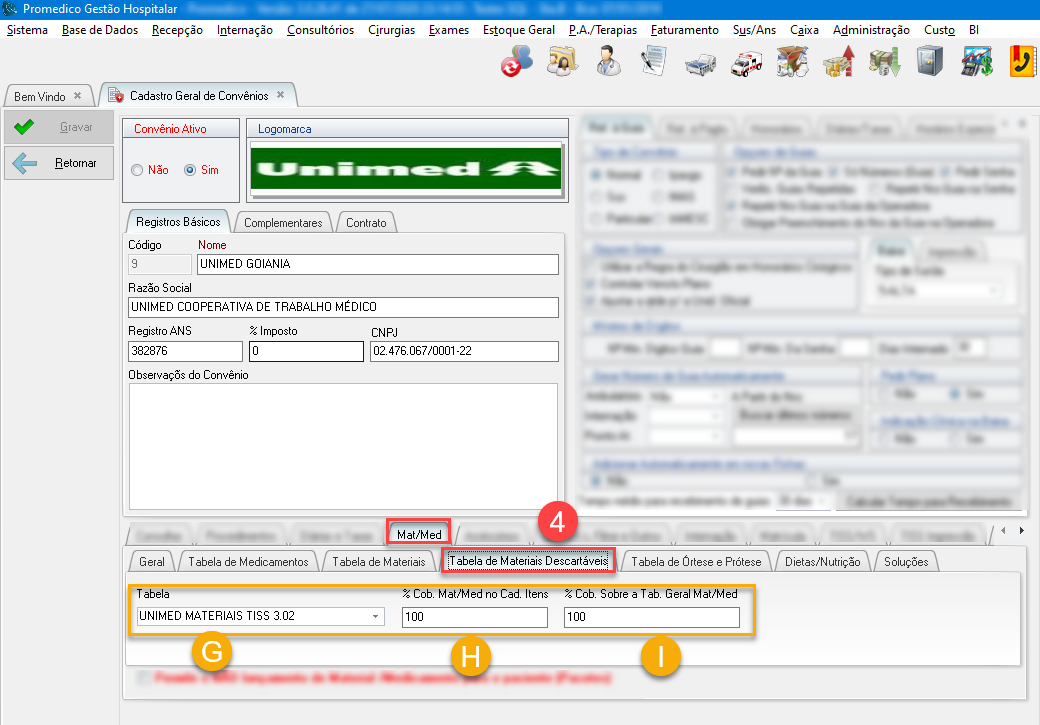Open the BI menu

pos(974,30)
